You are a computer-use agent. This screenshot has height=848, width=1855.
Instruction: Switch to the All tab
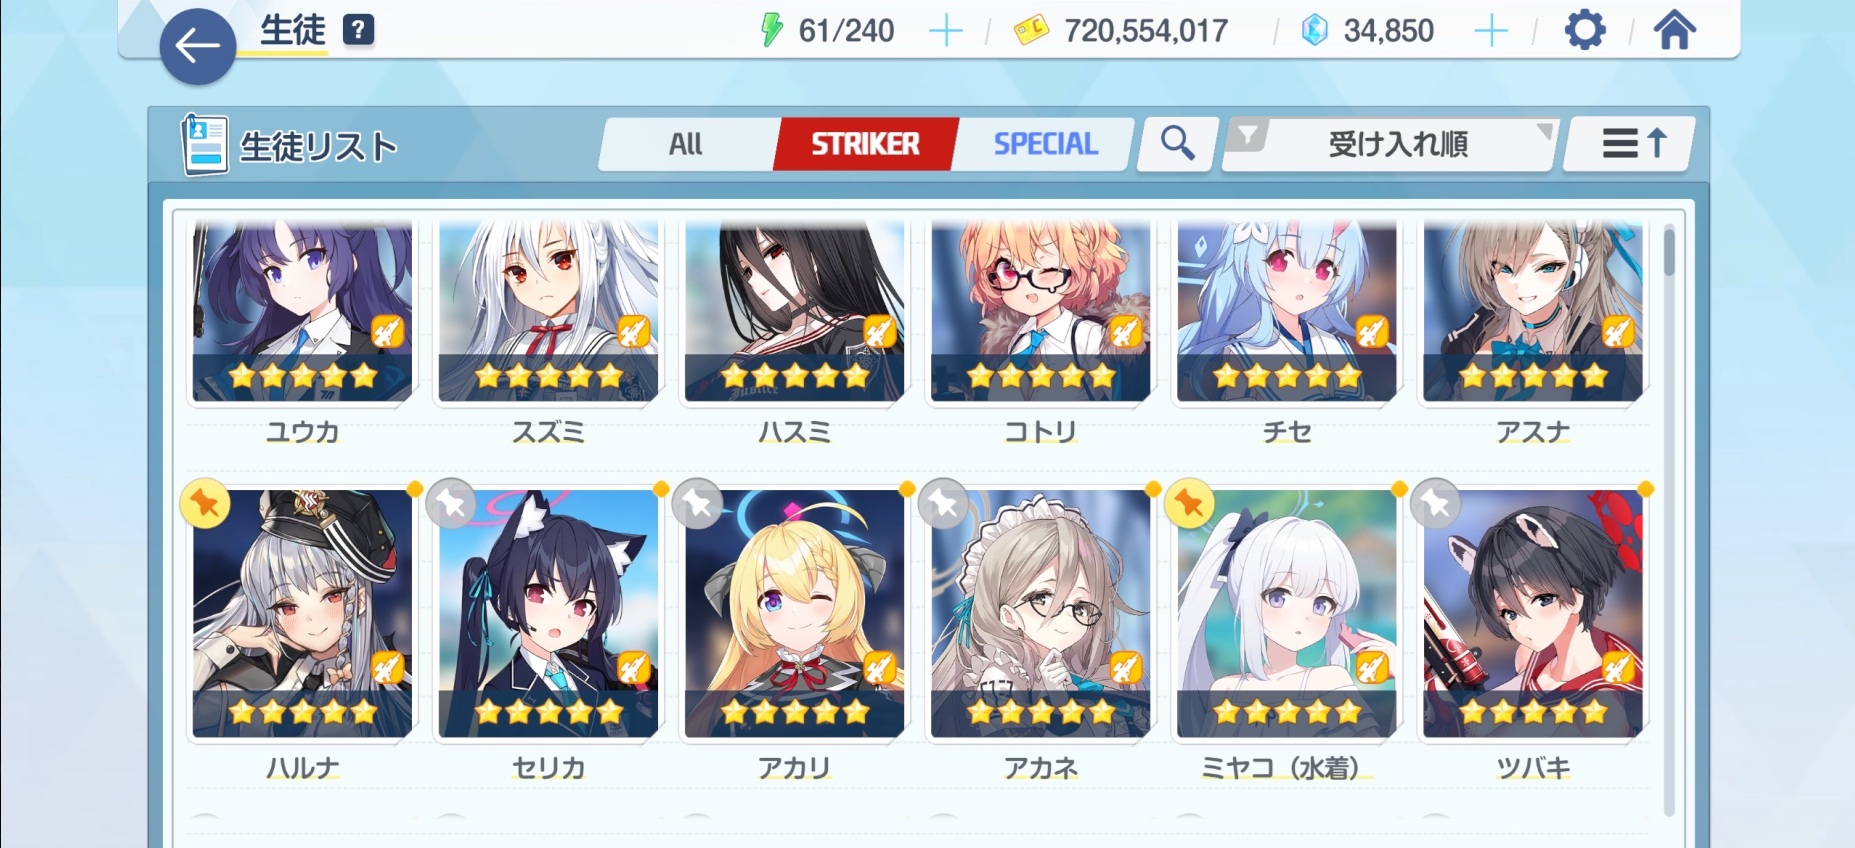[x=686, y=144]
